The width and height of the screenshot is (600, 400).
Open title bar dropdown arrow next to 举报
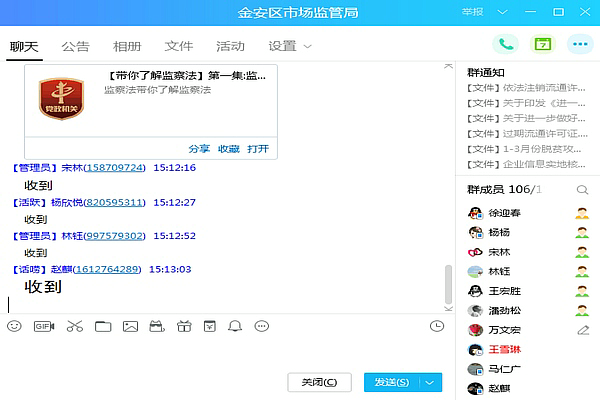502,12
